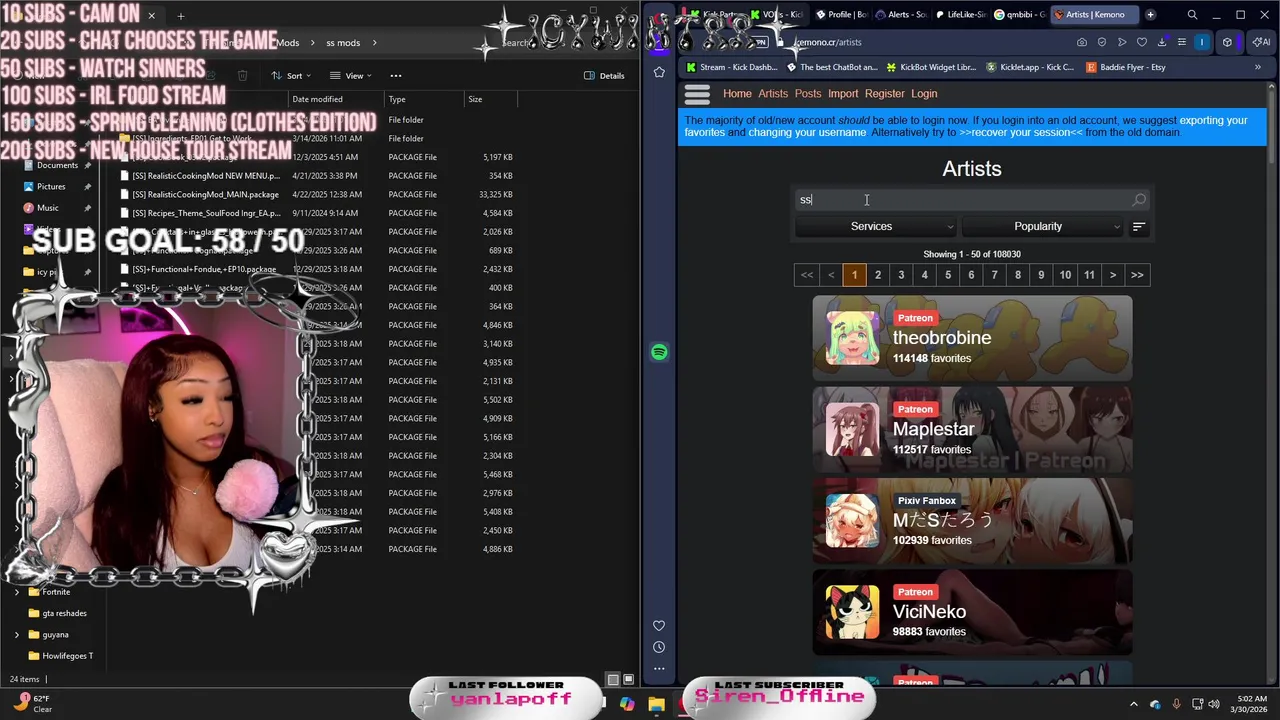Go to page 2 of artists
The width and height of the screenshot is (1280, 720).
pyautogui.click(x=878, y=275)
